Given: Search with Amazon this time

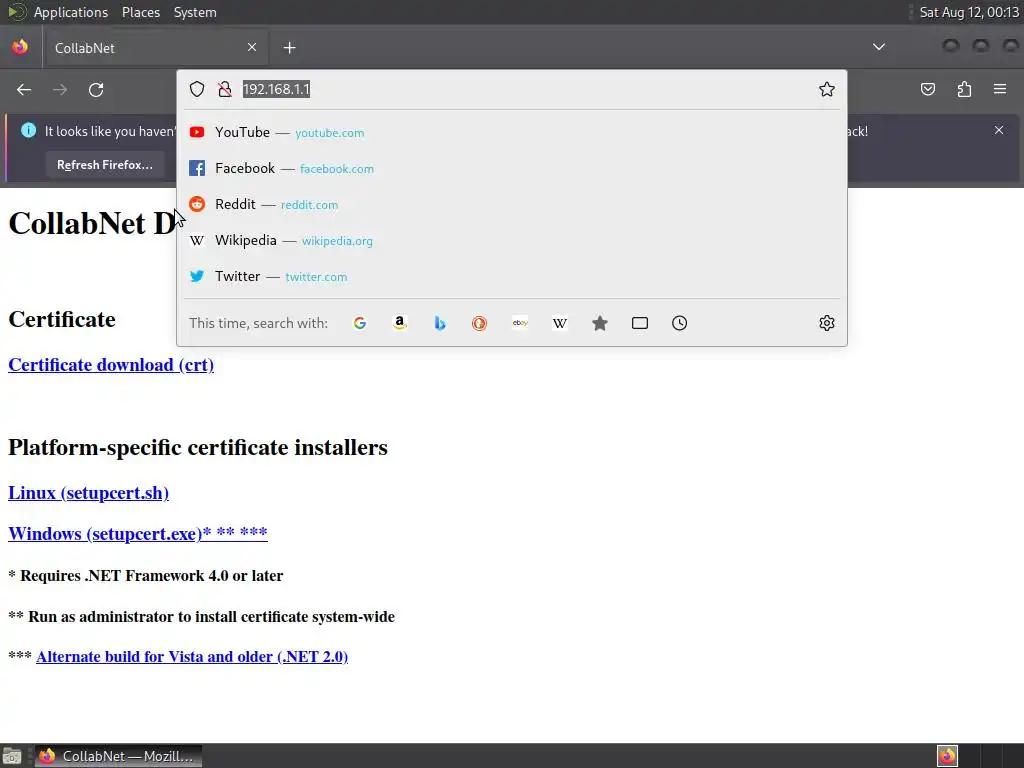Looking at the screenshot, I should pos(400,323).
